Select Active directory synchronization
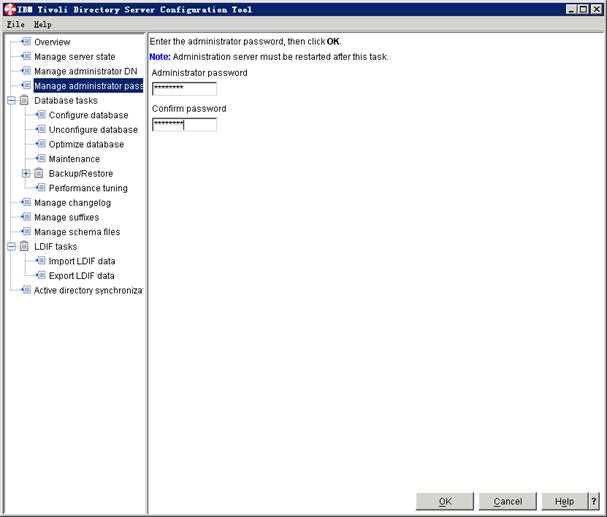Screen dimensions: 607x517 coord(88,290)
